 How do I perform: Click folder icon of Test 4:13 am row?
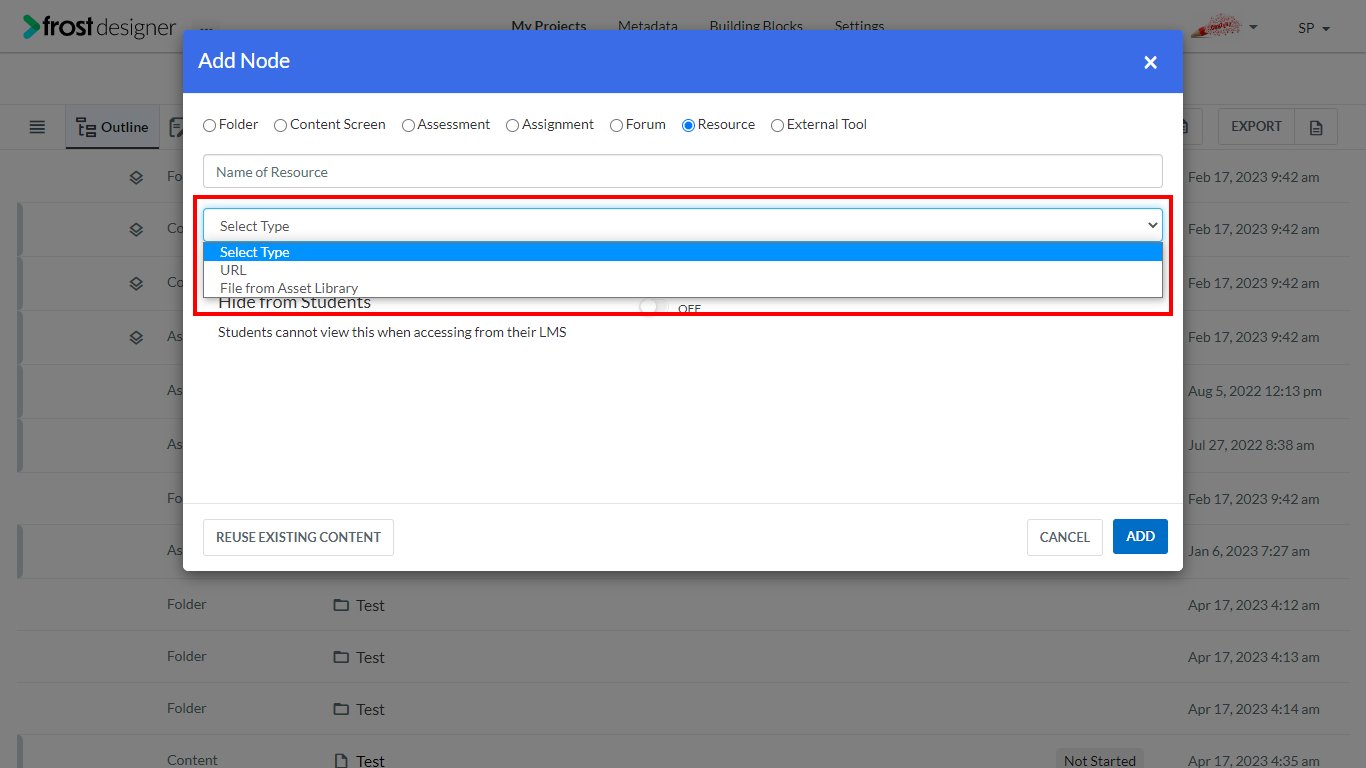[341, 657]
